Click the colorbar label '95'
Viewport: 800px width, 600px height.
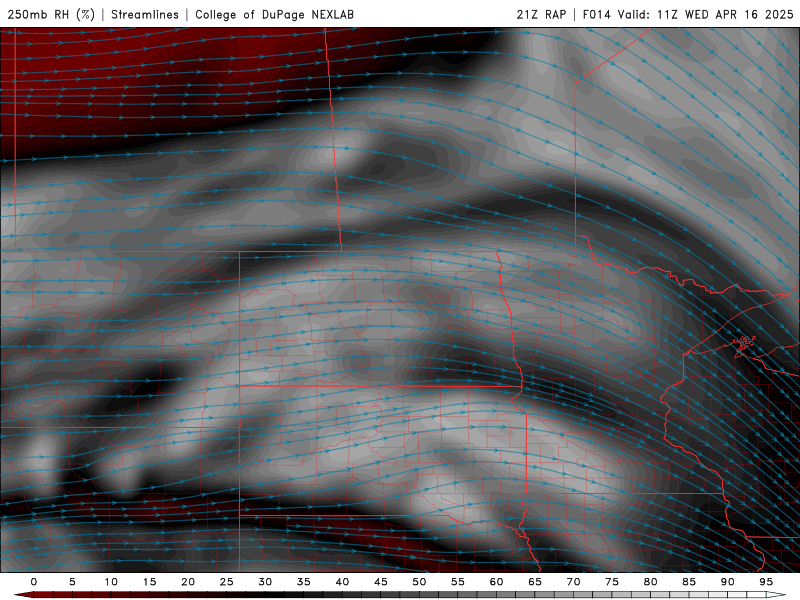766,582
